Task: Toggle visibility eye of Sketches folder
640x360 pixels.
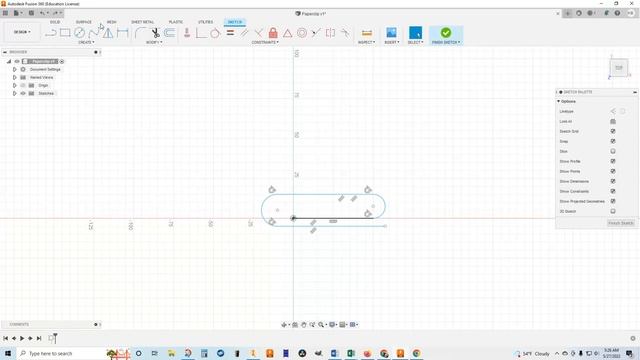Action: tap(23, 93)
